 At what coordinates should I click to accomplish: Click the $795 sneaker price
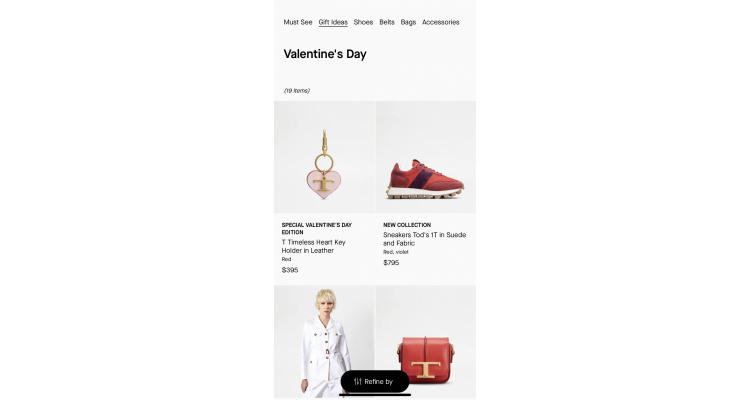click(391, 262)
